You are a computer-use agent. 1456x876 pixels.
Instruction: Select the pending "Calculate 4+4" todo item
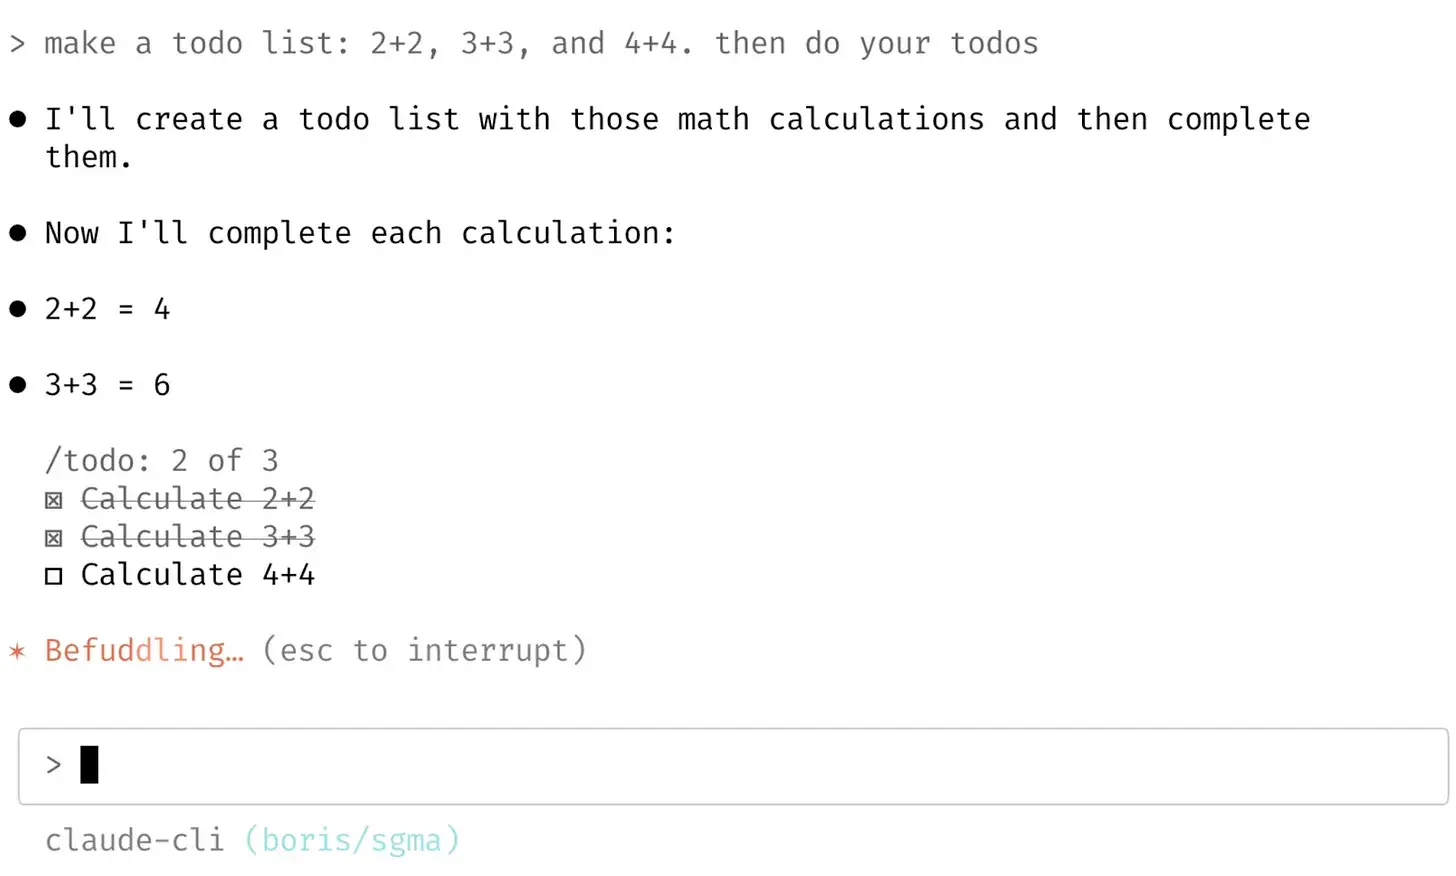[198, 575]
